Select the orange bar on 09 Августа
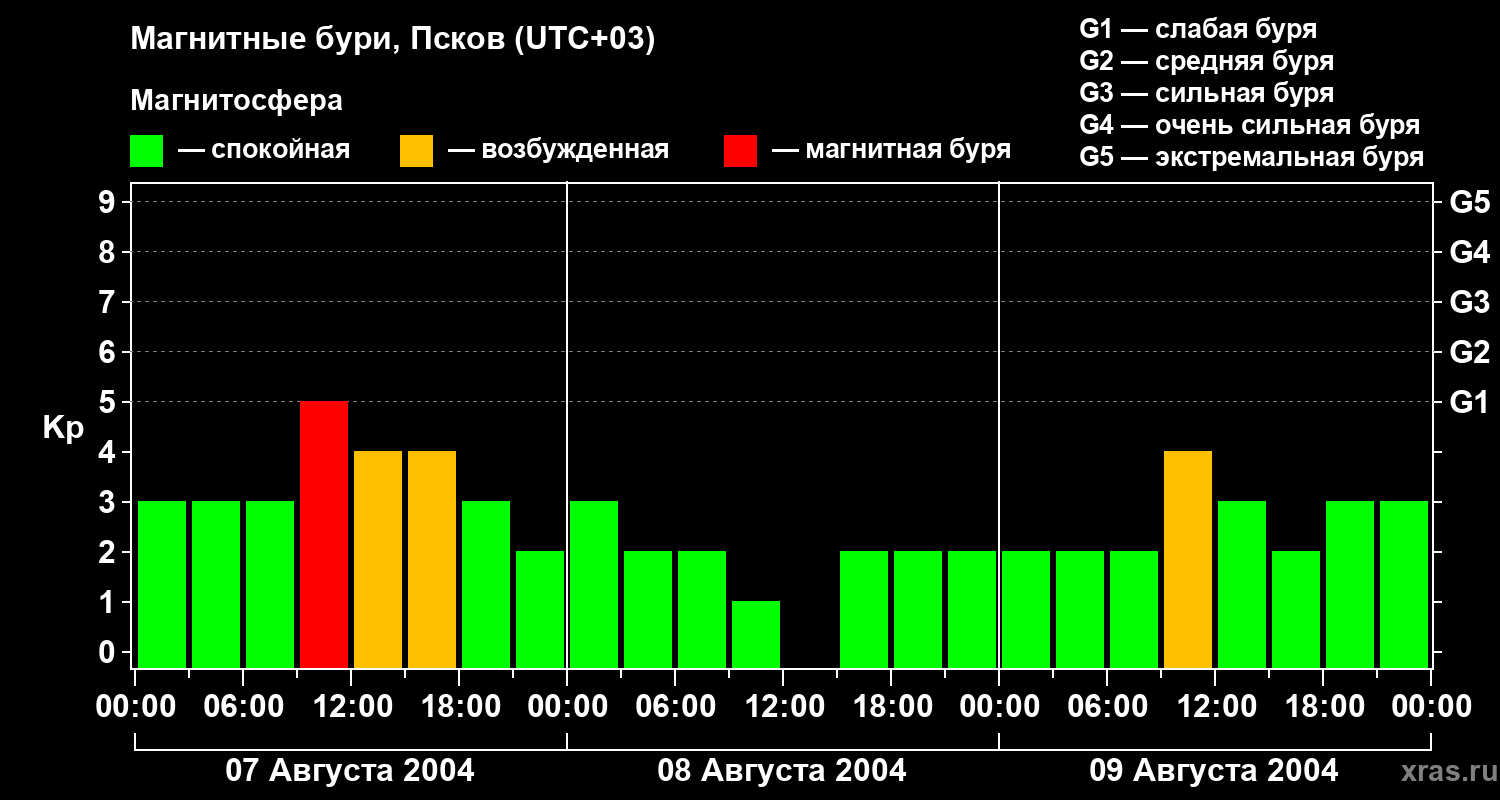Screen dimensions: 1500x800 (1188, 559)
